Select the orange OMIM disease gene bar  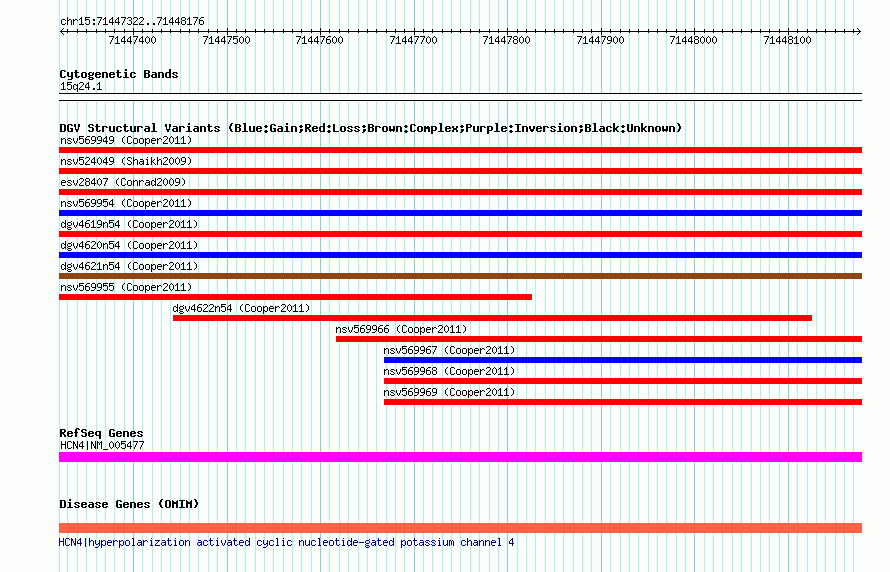[x=460, y=528]
